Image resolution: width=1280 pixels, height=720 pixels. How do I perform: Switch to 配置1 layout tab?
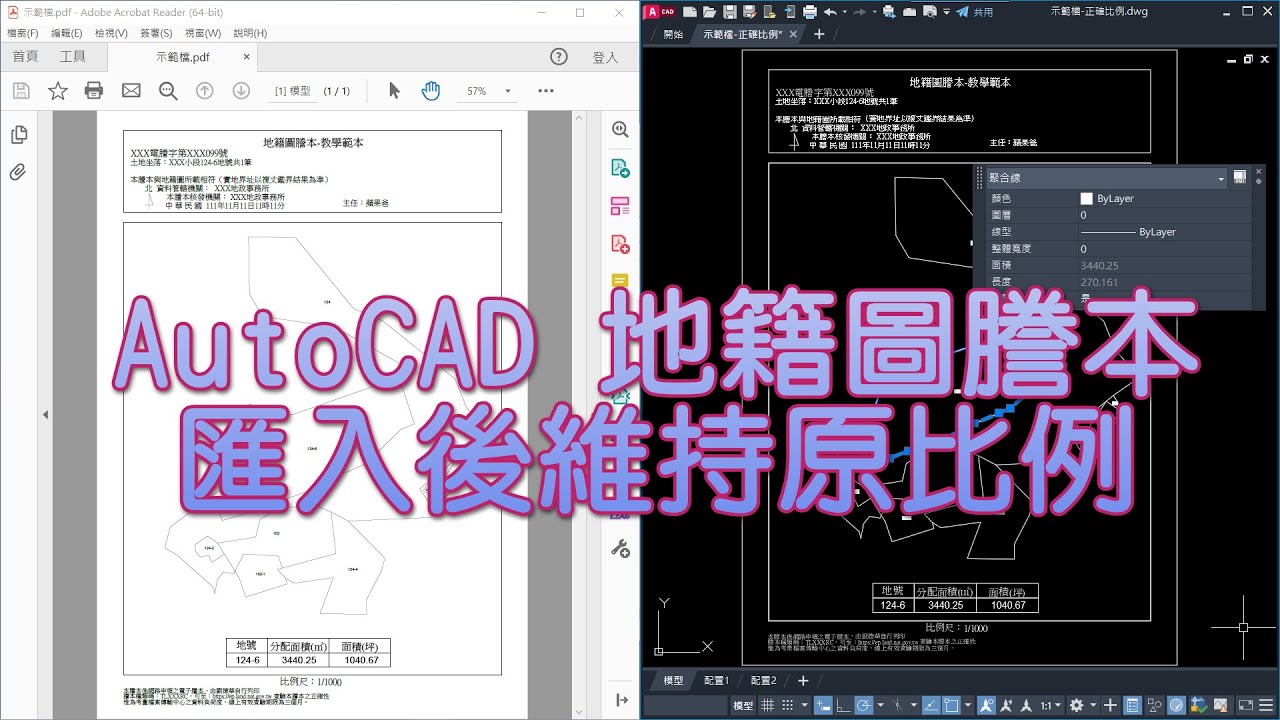click(x=716, y=680)
